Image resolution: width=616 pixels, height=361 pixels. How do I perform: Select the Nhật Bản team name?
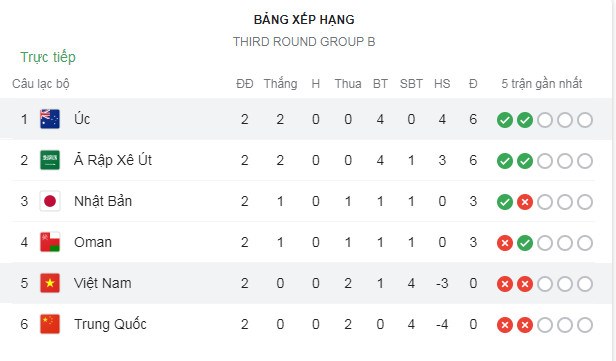[x=103, y=201]
